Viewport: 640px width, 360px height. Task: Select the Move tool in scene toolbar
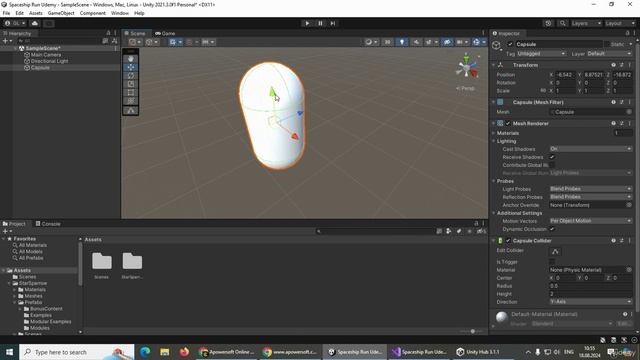(131, 67)
